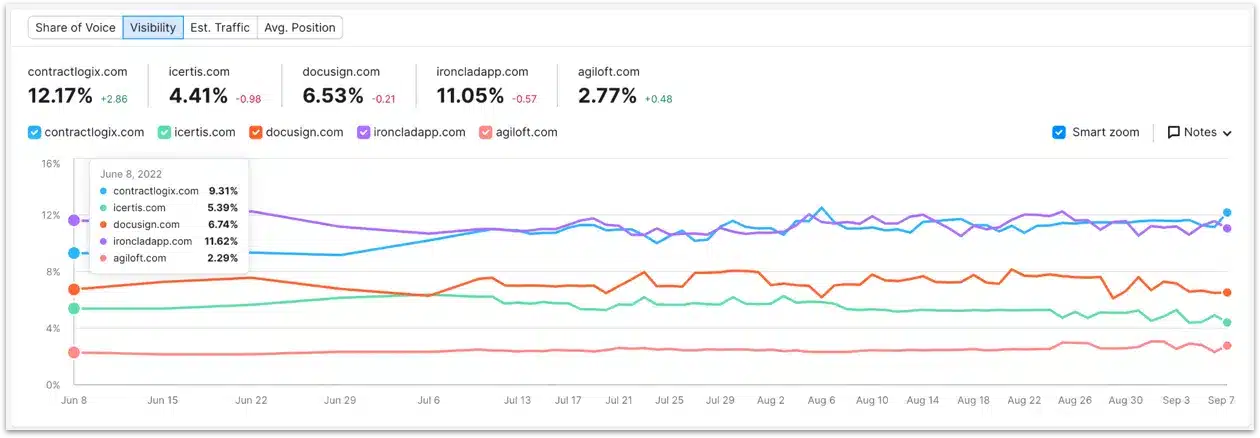Click the blue contractlogix point at Sep 7

coord(1227,212)
